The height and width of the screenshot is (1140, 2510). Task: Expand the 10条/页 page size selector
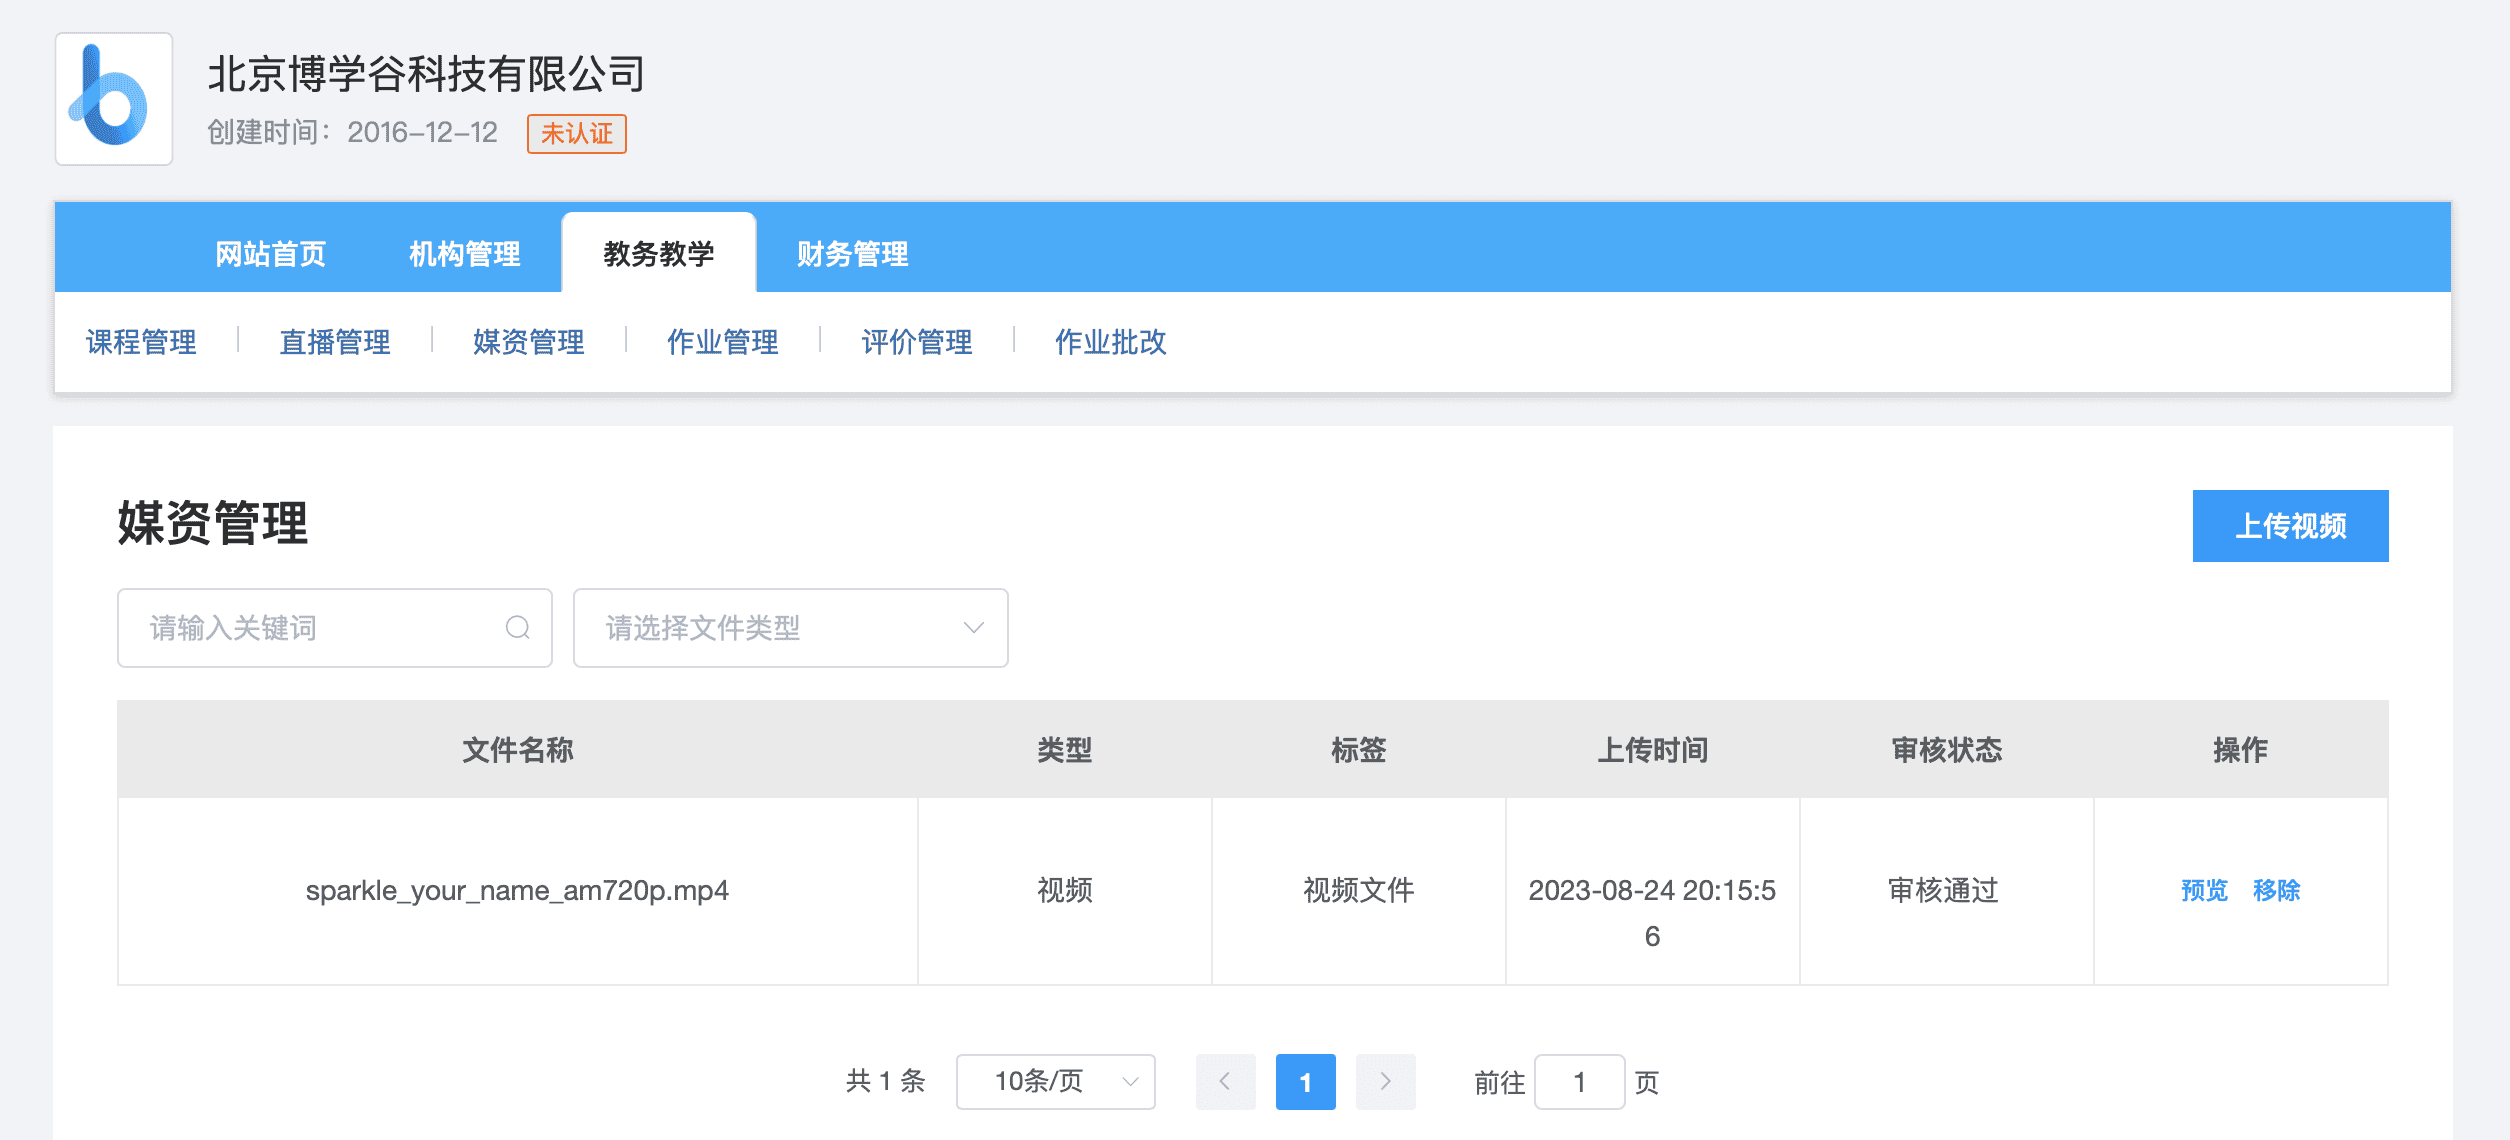(1055, 1081)
